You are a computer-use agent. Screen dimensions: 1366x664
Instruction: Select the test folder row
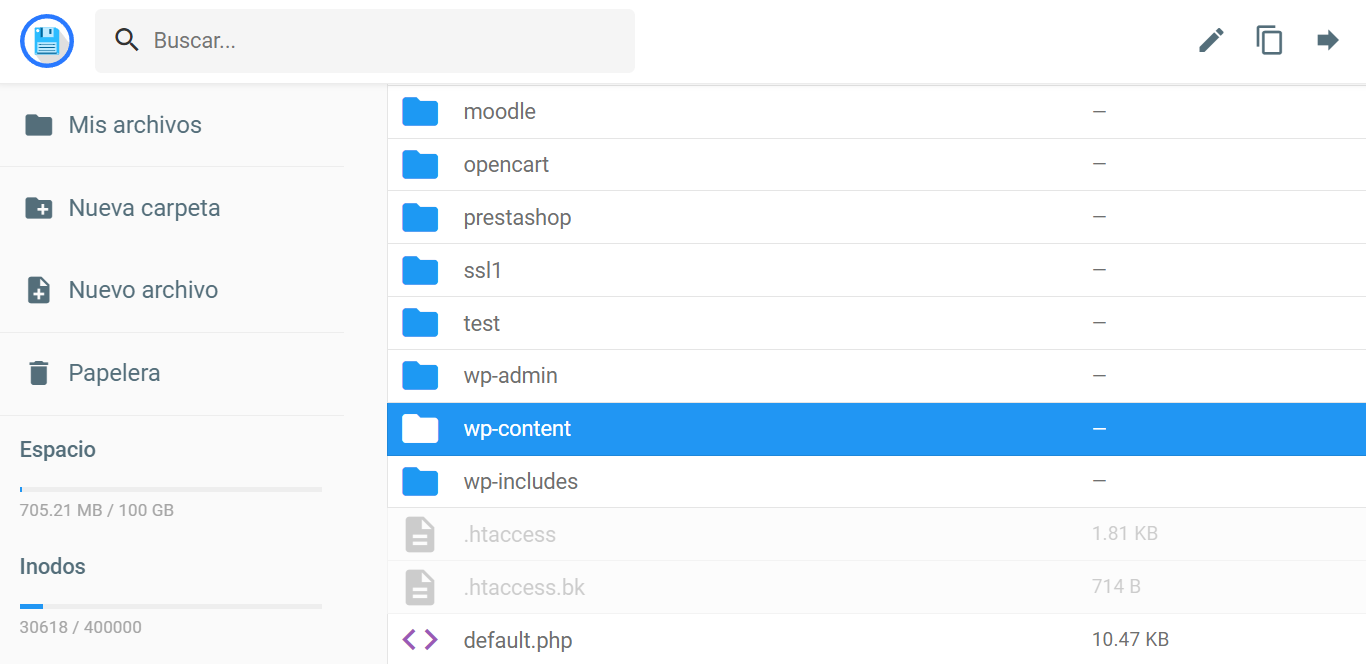coord(481,323)
